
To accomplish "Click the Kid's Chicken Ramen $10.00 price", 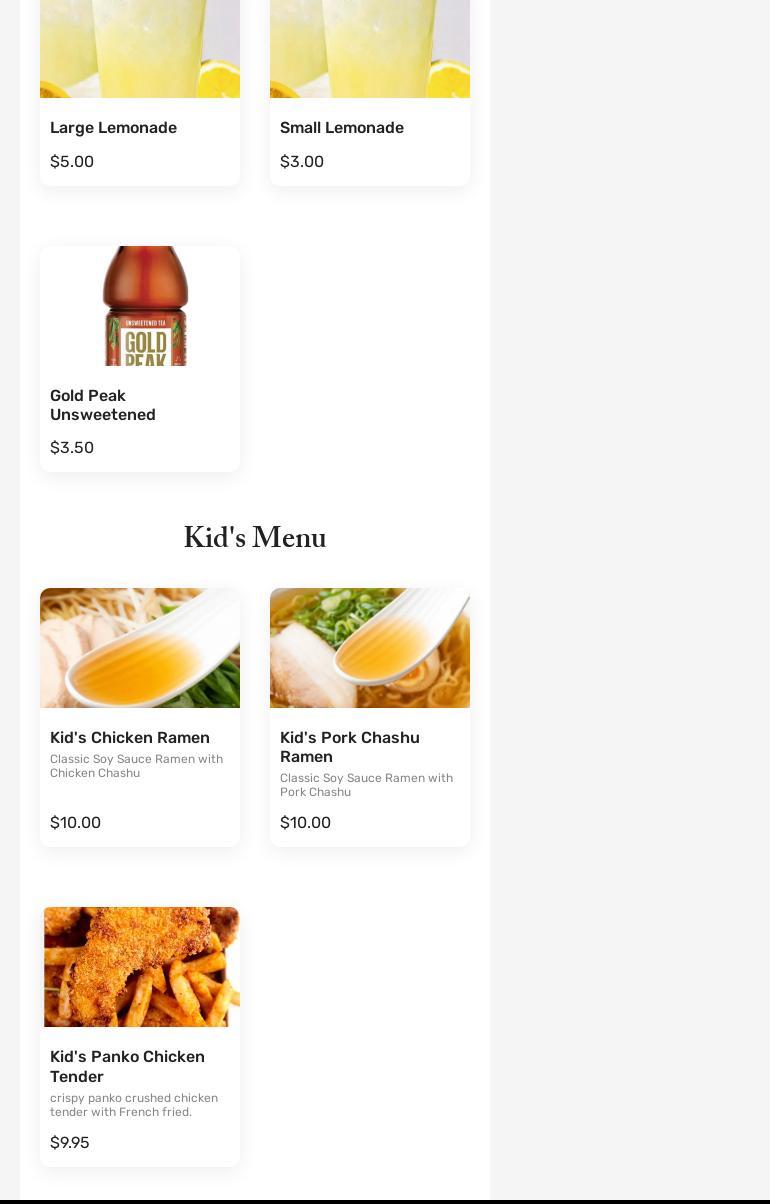I will [75, 823].
